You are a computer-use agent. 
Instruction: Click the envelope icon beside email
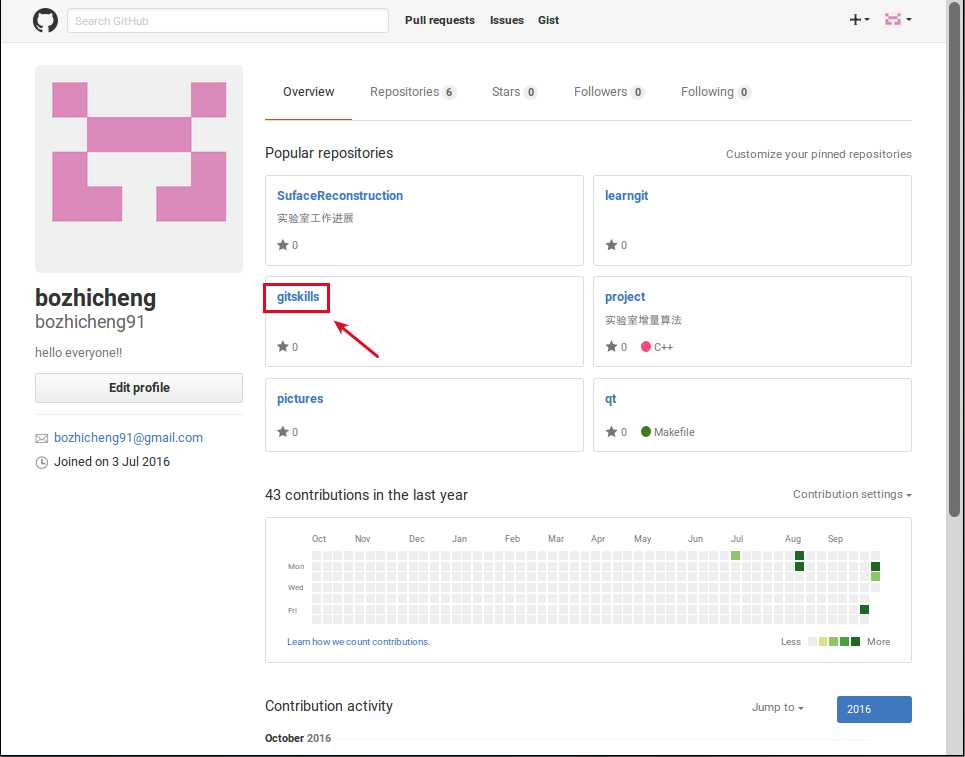41,438
